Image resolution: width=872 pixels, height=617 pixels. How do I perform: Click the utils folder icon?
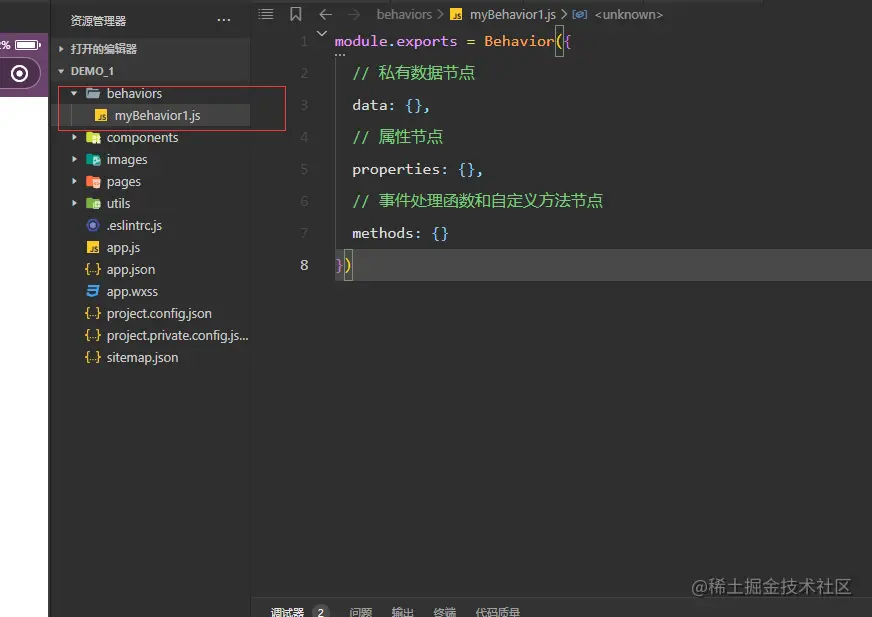[93, 204]
